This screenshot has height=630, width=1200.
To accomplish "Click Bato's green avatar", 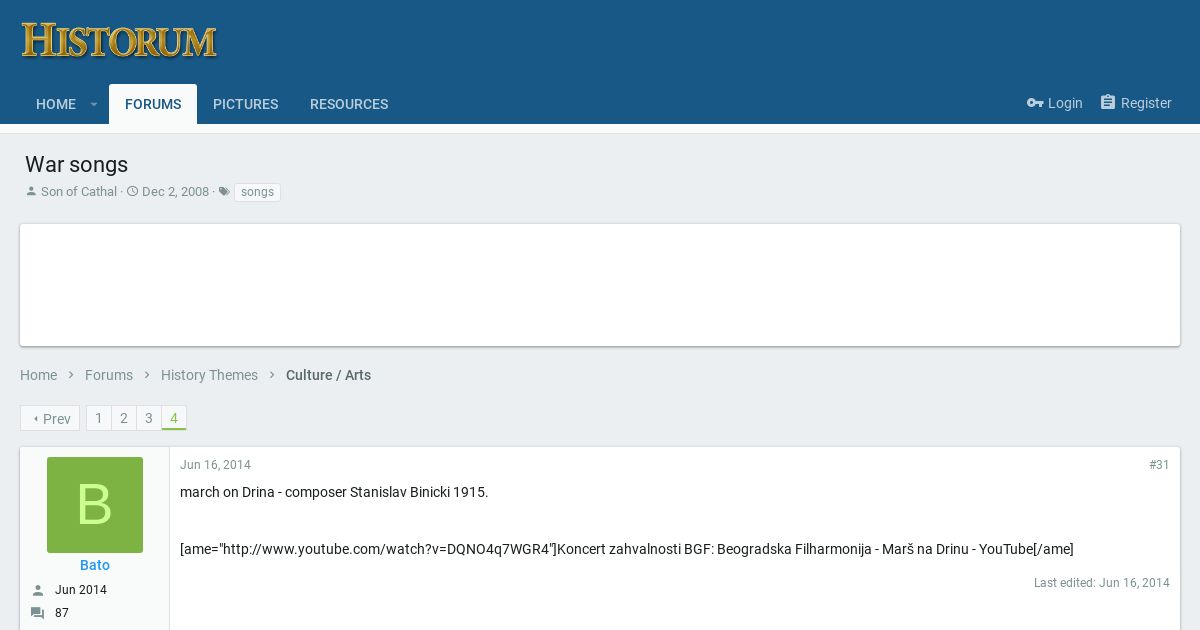I will (95, 505).
